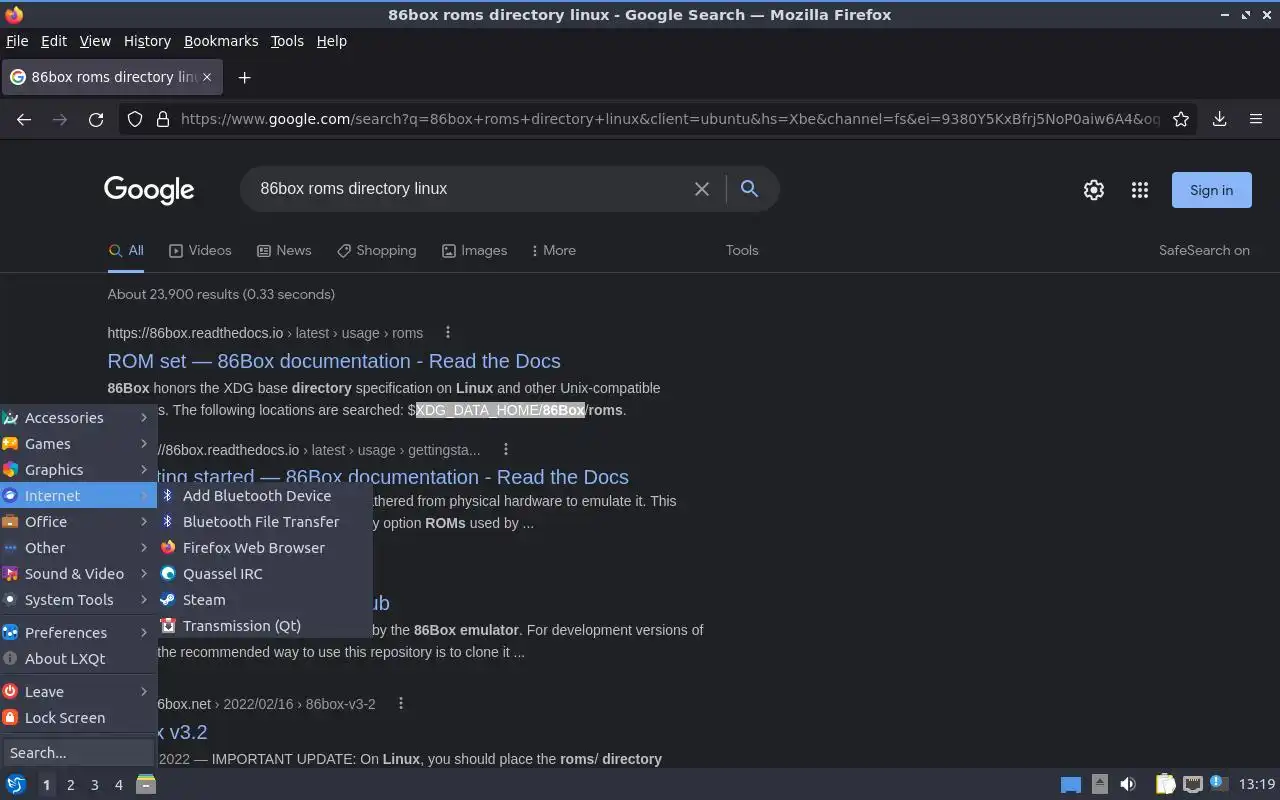Launch Add Bluetooth Device from Internet submenu
The width and height of the screenshot is (1280, 800).
(265, 496)
